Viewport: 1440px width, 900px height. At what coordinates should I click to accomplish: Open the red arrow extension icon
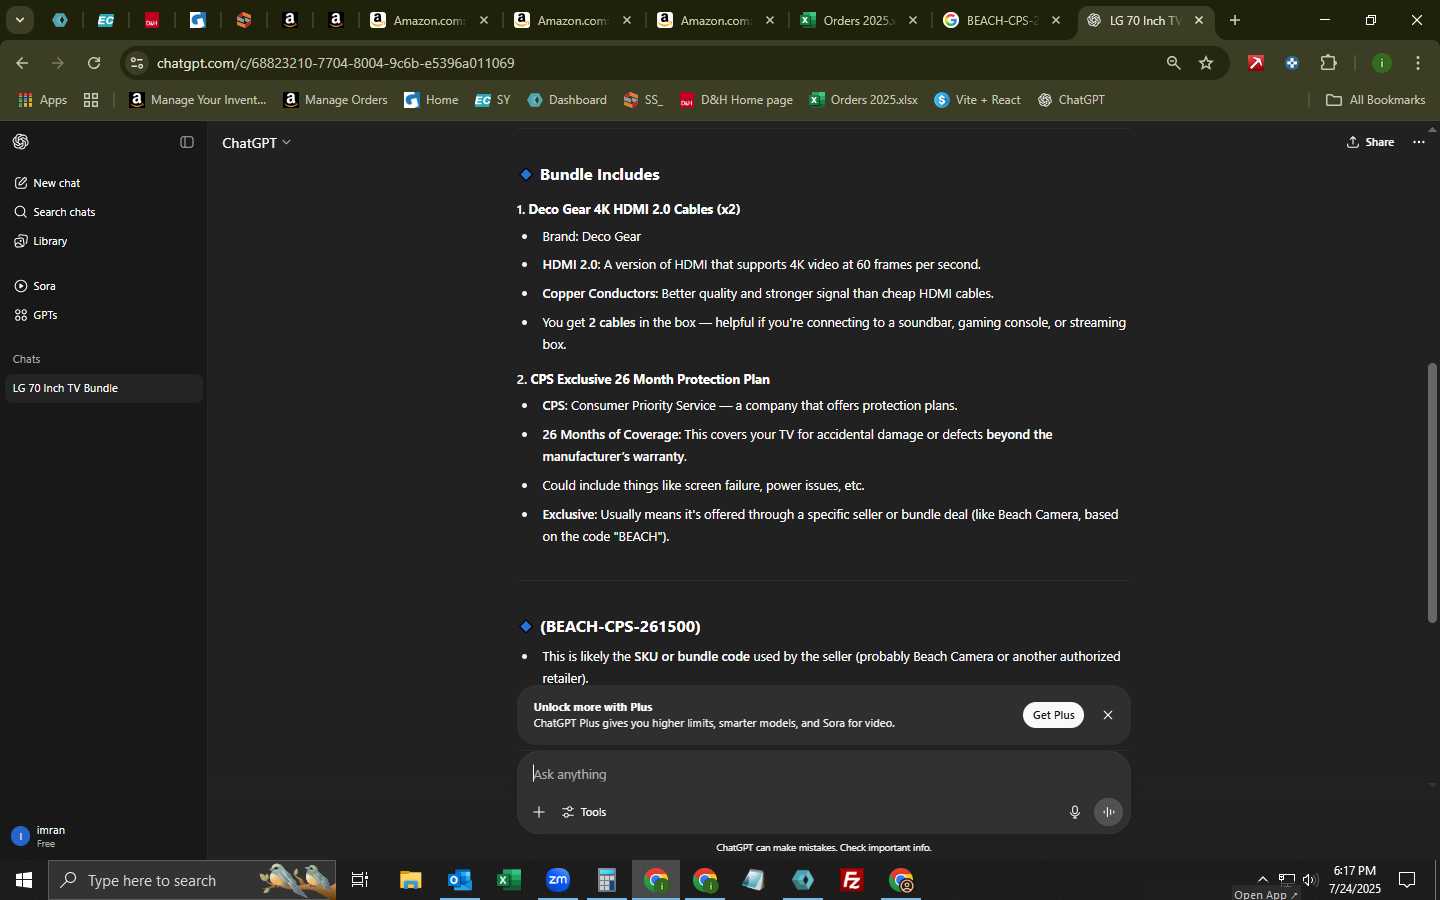pos(1256,63)
